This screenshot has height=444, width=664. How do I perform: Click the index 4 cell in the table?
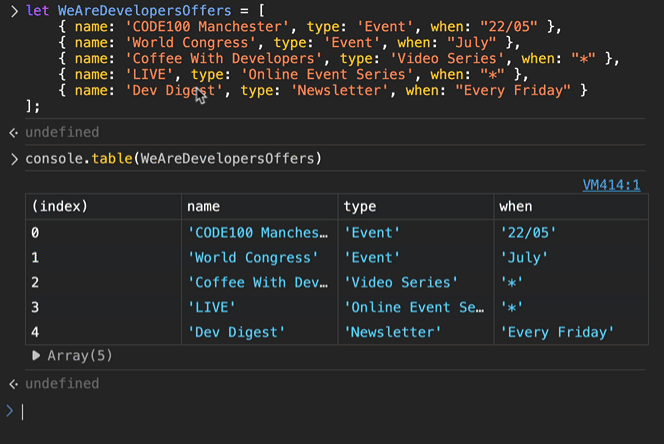(x=103, y=332)
